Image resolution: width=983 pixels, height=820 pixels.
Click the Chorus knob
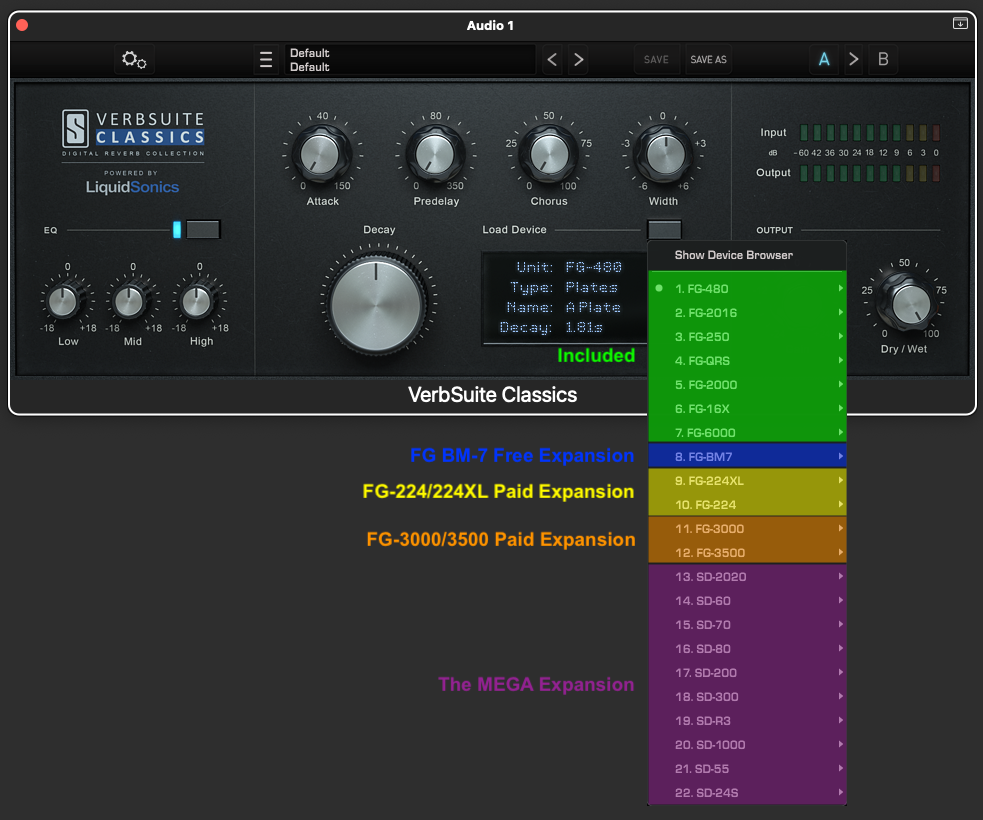[549, 154]
